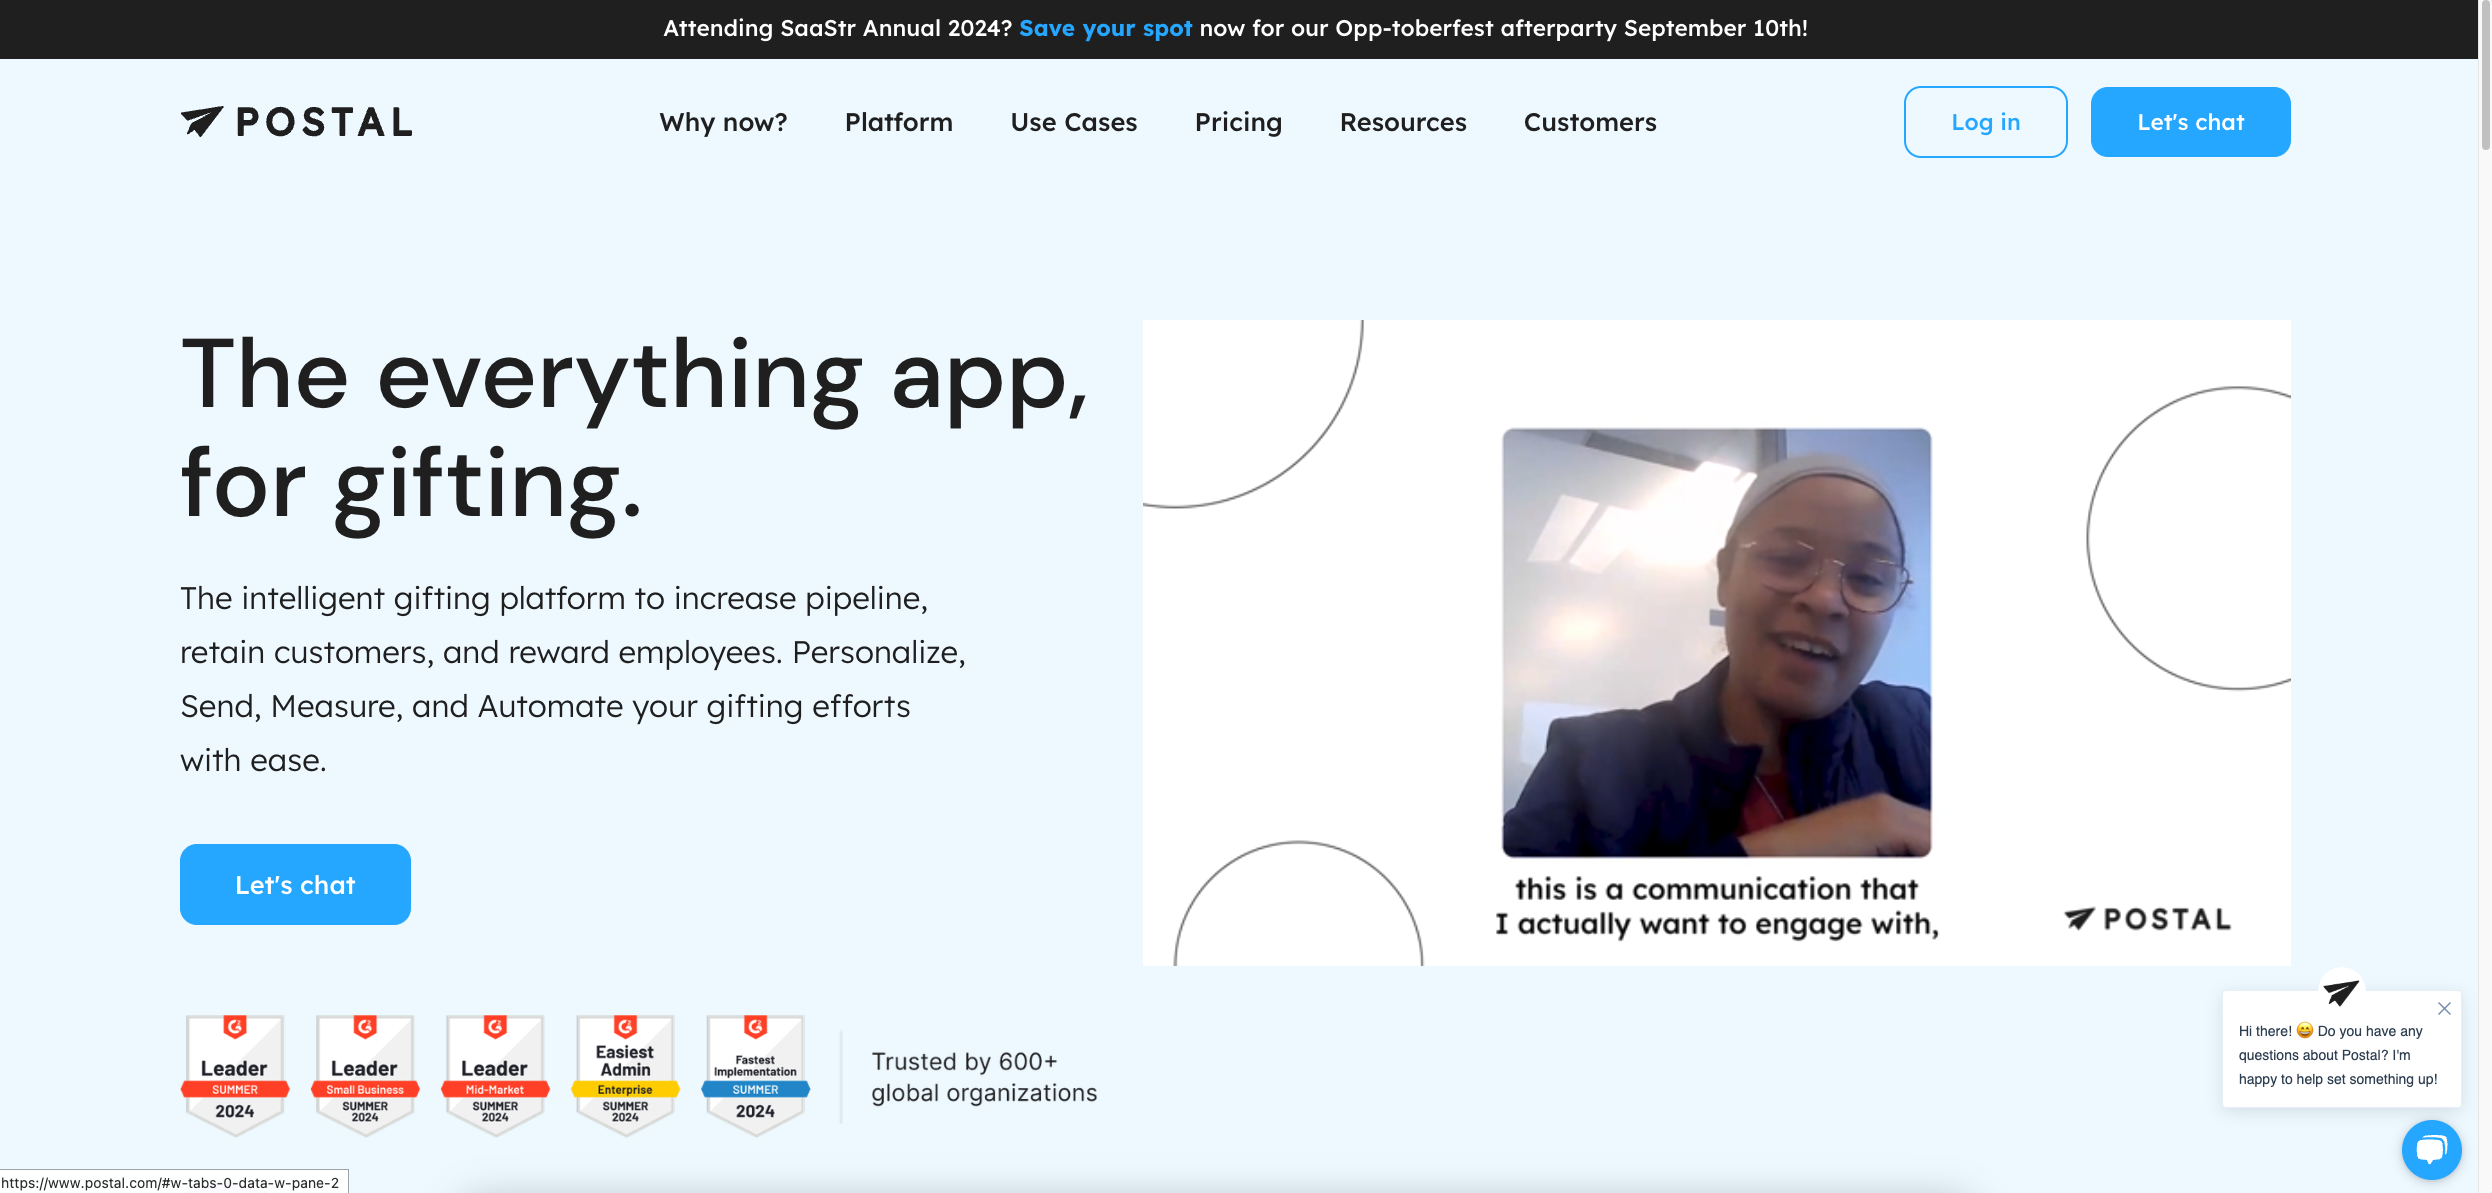This screenshot has width=2492, height=1193.
Task: Click the Fastest Implementation badge
Action: (755, 1075)
